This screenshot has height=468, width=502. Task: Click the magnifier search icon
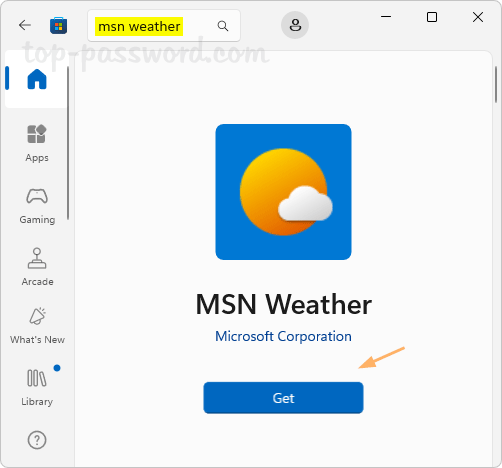click(x=223, y=26)
